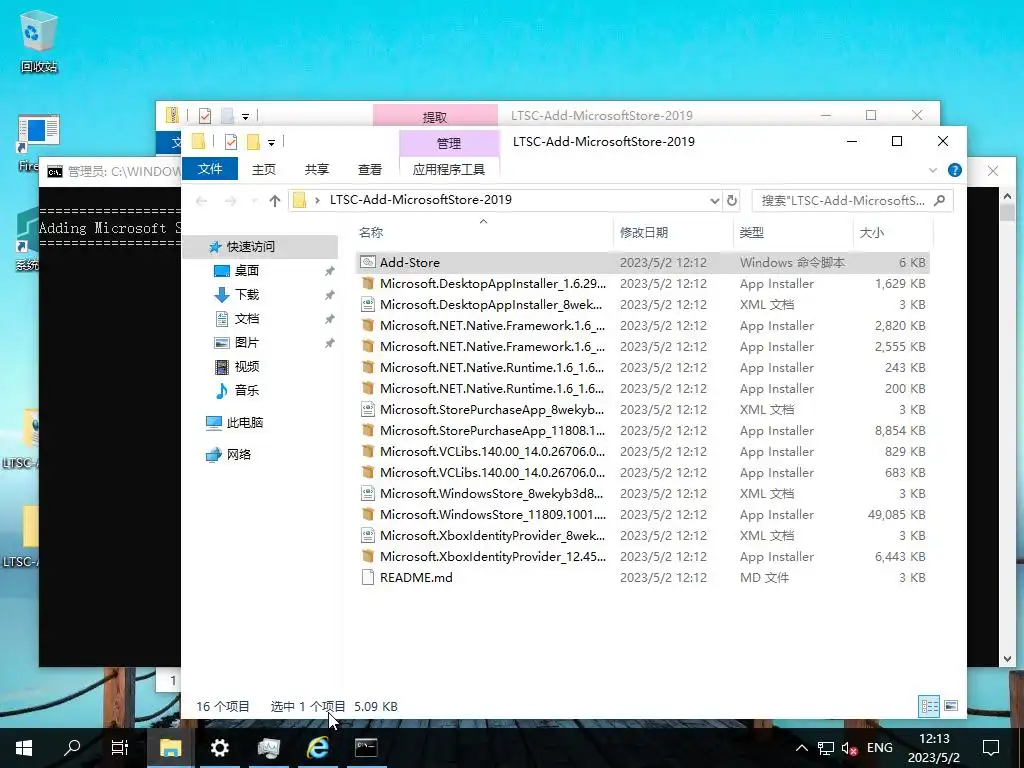Switch to the 主页 ribbon tab
The height and width of the screenshot is (768, 1024).
click(x=264, y=170)
